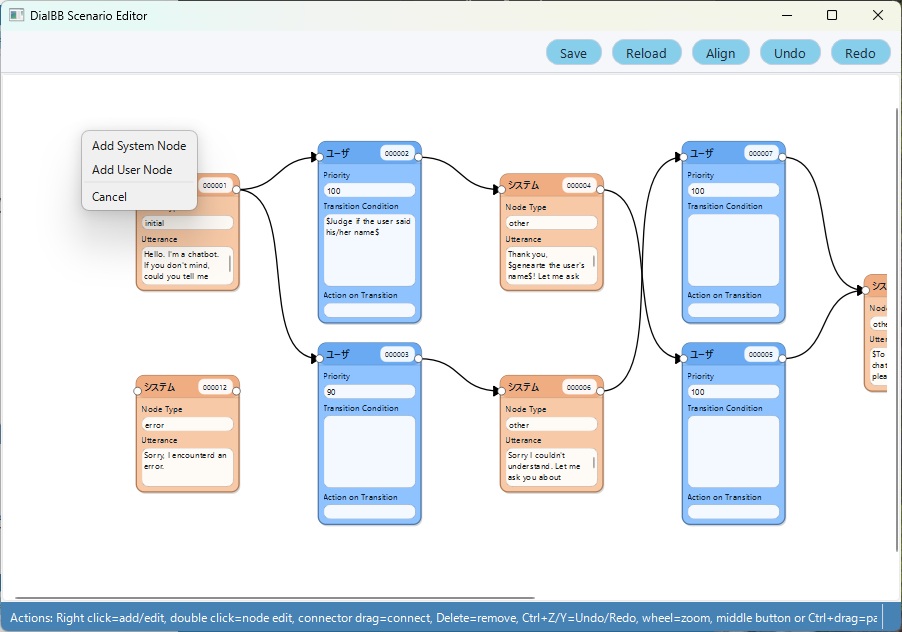Click Transition Condition box of node 000007
The height and width of the screenshot is (632, 902).
pos(733,250)
